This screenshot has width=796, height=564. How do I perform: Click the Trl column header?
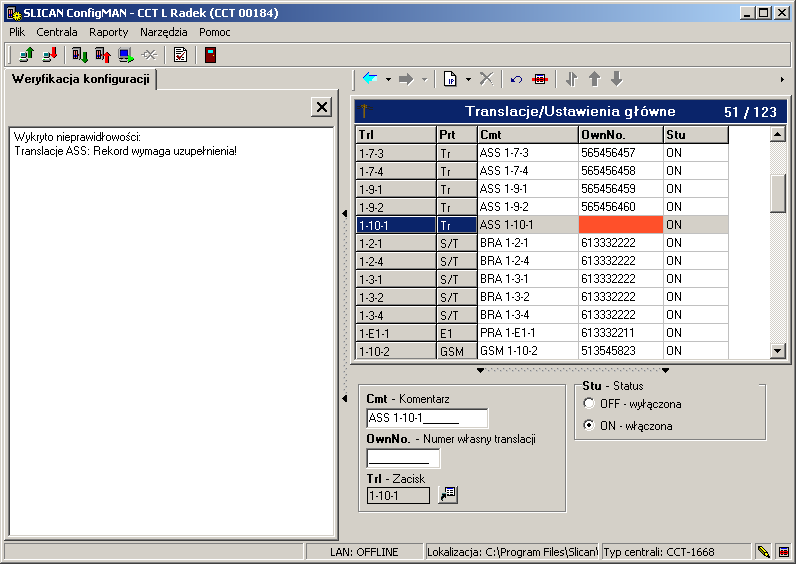coord(395,135)
